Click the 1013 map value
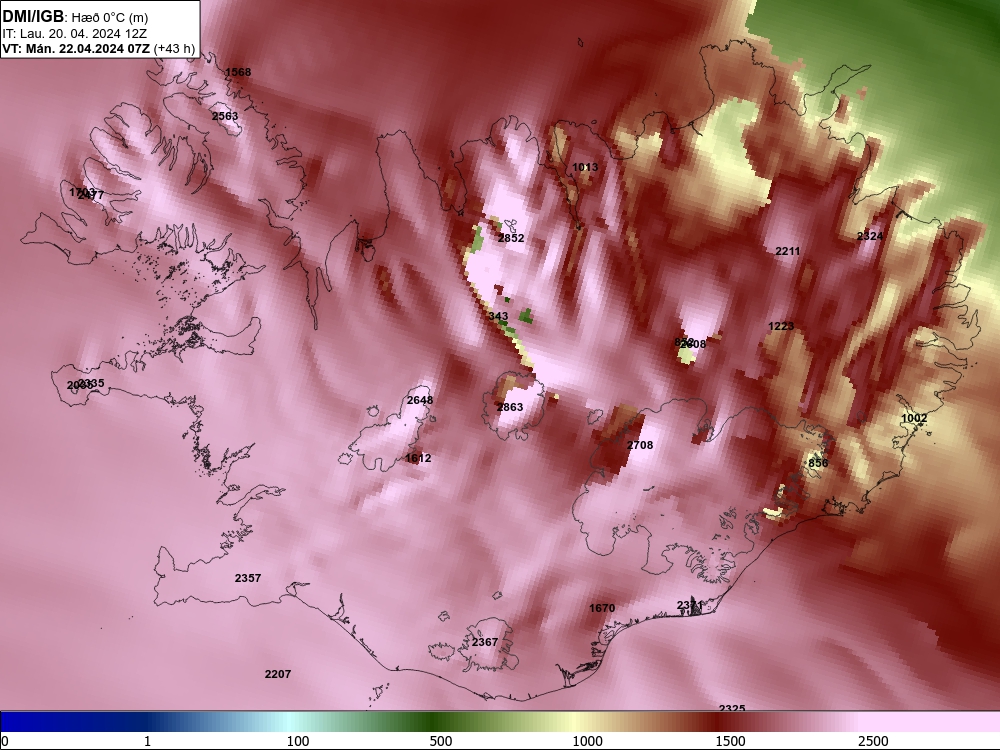Image resolution: width=1000 pixels, height=750 pixels. [585, 167]
